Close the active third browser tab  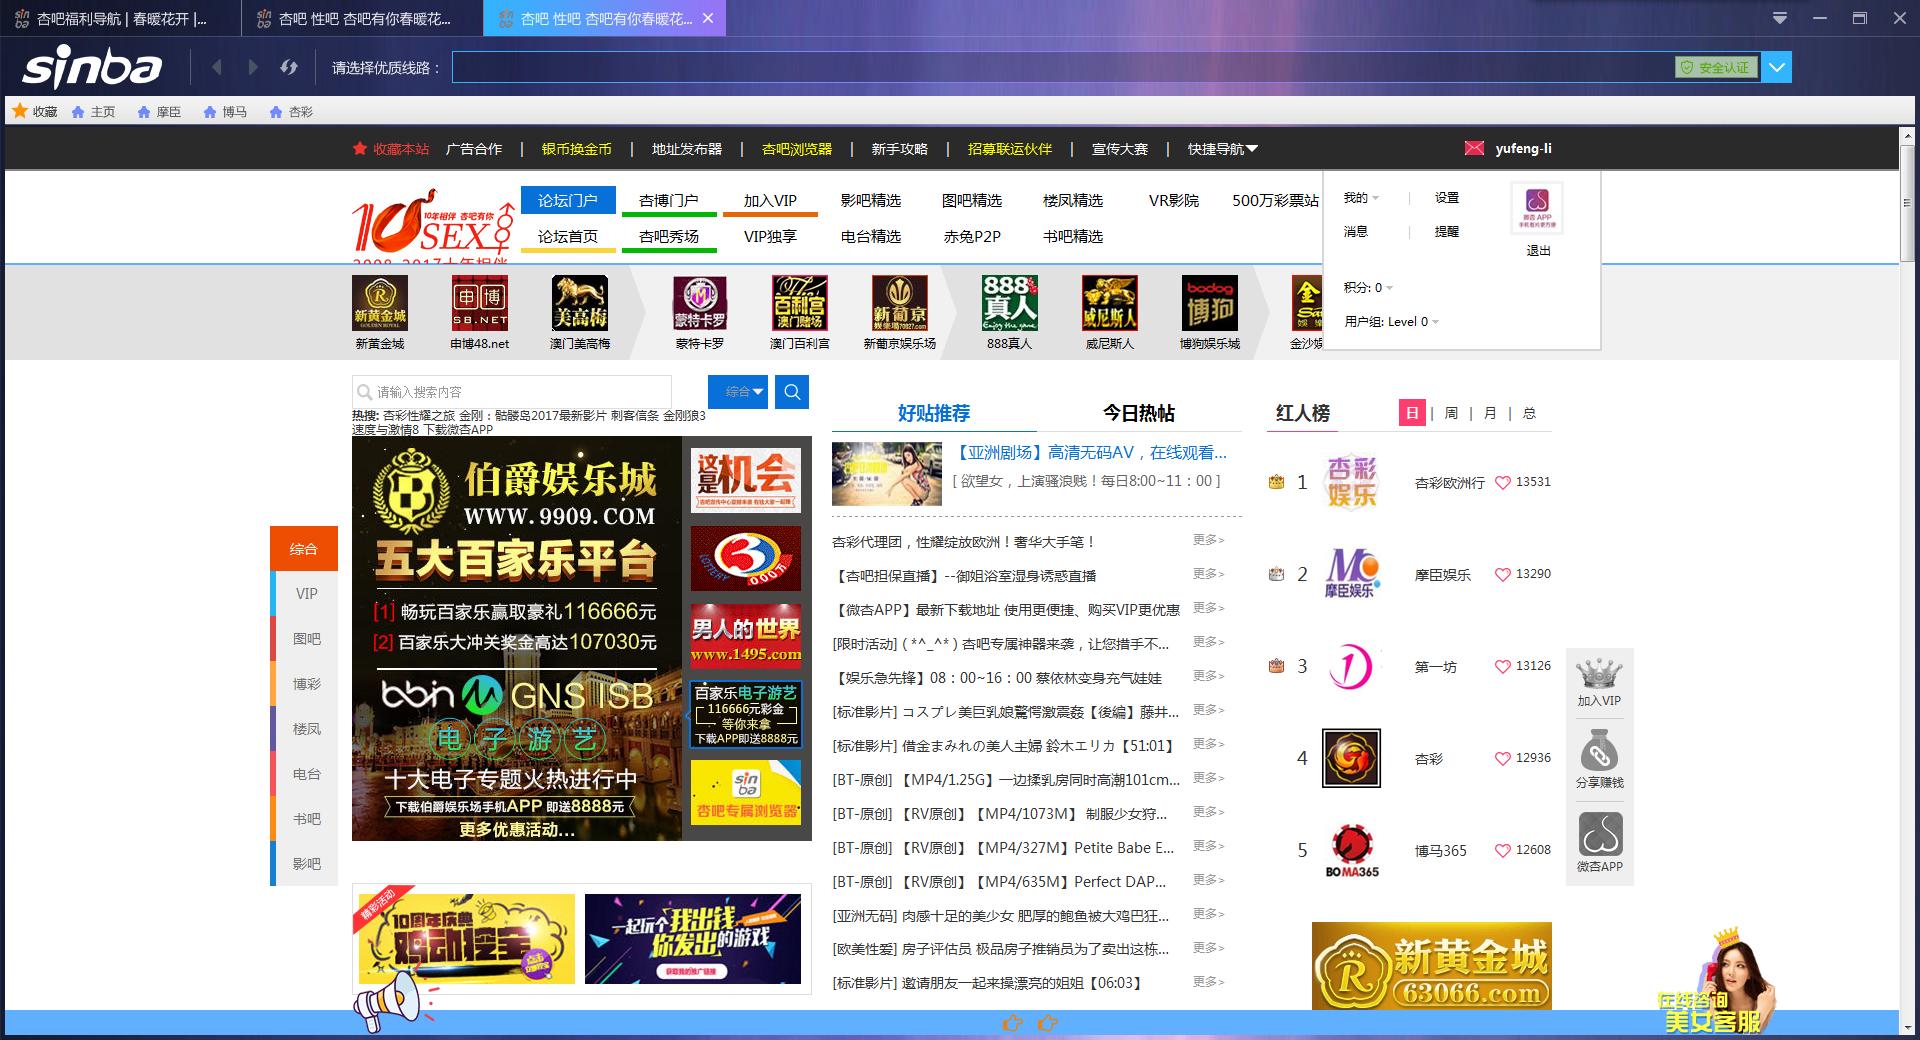tap(708, 18)
